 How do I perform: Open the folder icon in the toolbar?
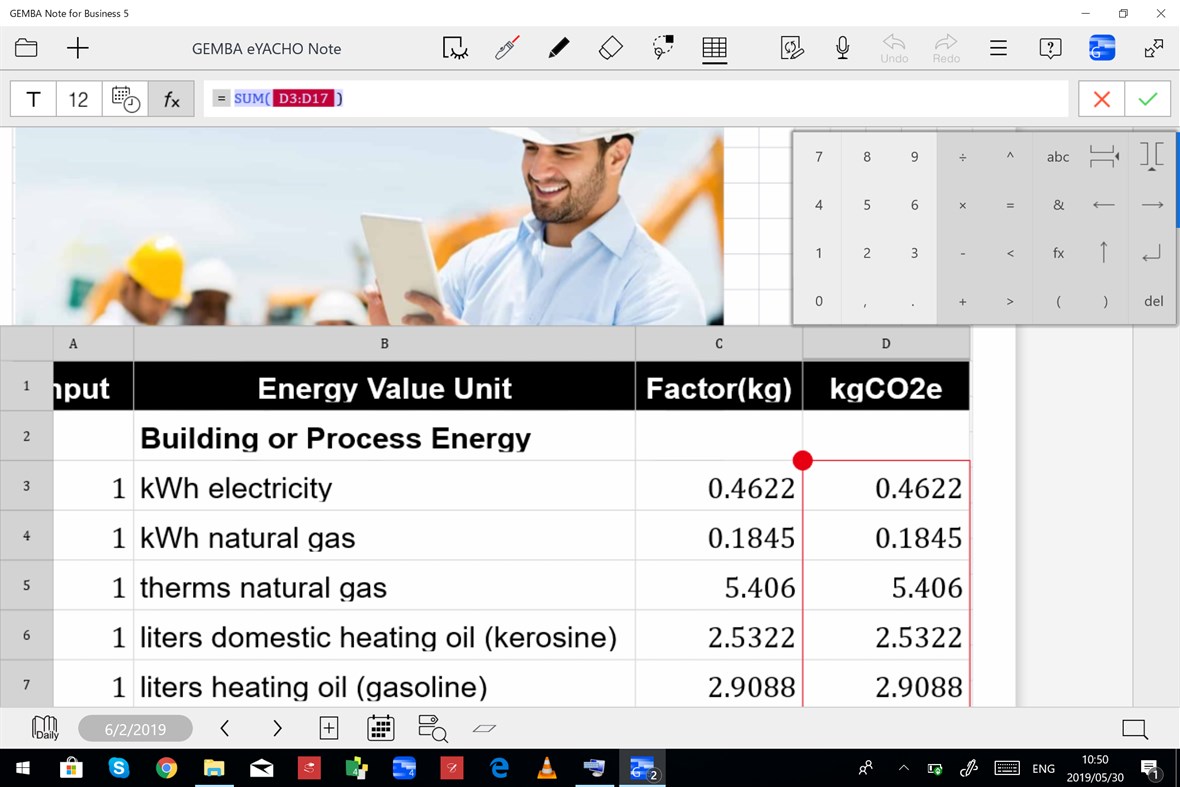pos(26,48)
